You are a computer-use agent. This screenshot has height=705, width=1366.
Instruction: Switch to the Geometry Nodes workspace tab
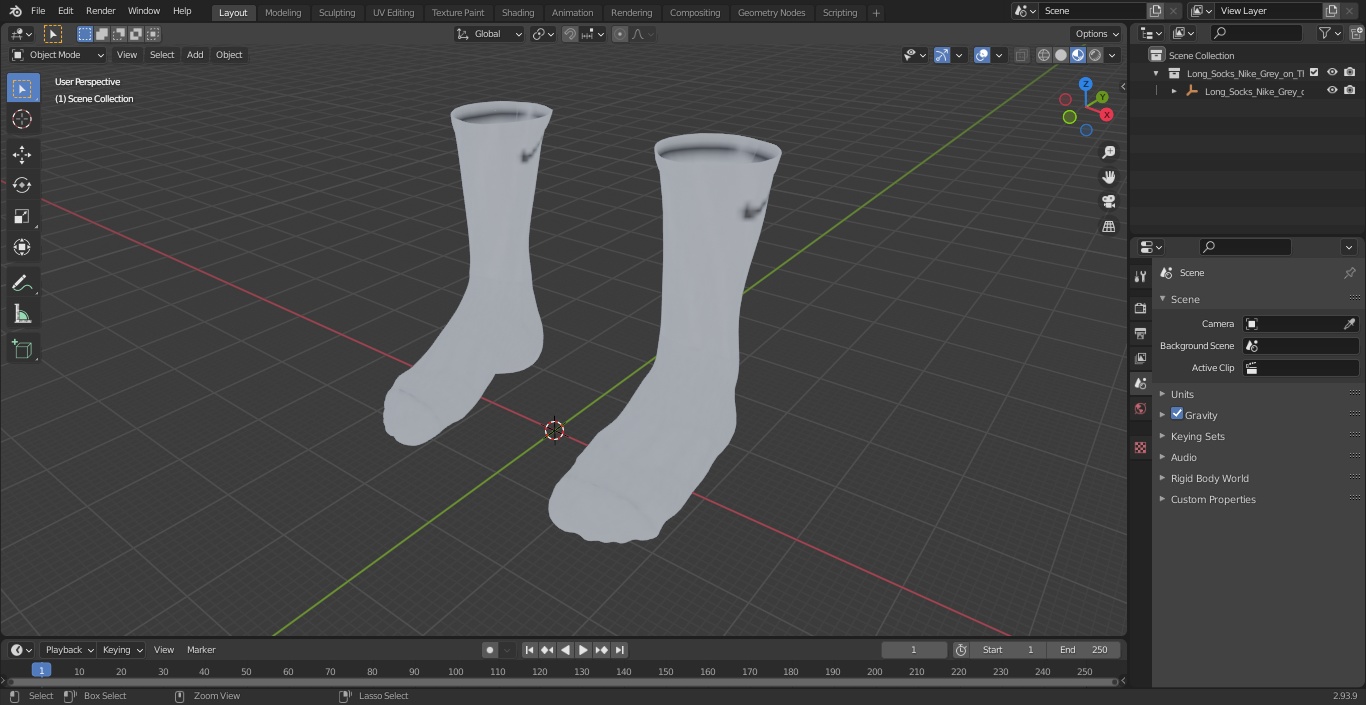[771, 12]
